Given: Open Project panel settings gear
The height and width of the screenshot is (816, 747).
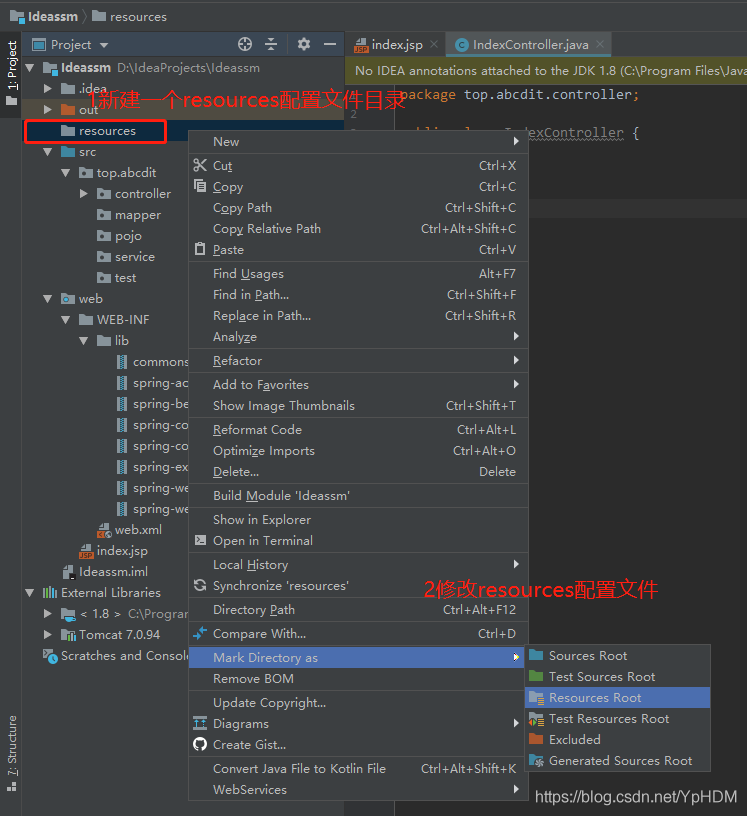Looking at the screenshot, I should [x=303, y=44].
